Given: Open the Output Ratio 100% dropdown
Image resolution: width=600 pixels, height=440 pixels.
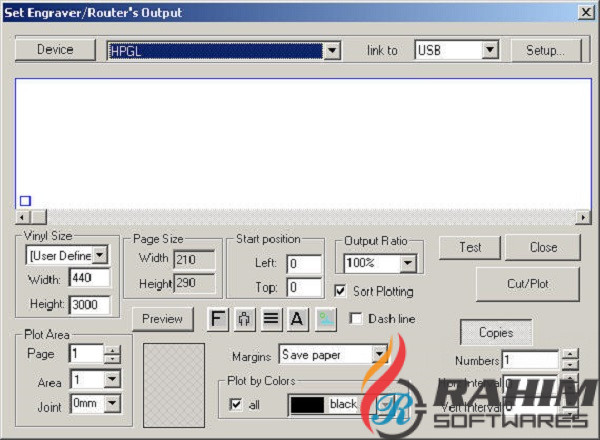Looking at the screenshot, I should (x=408, y=263).
